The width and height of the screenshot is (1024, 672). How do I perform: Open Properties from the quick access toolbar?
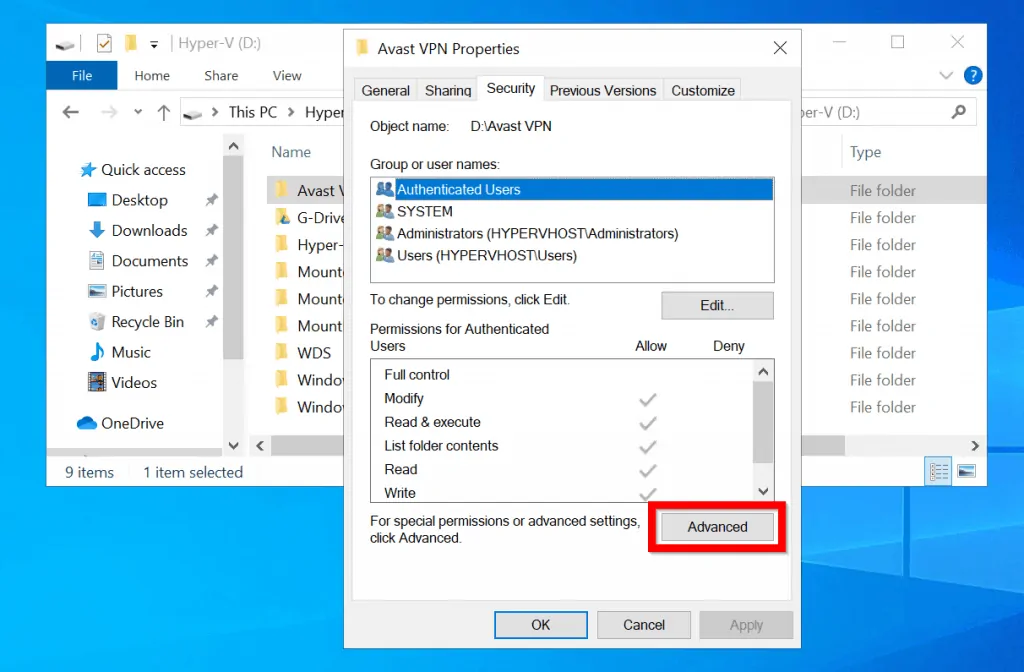103,43
